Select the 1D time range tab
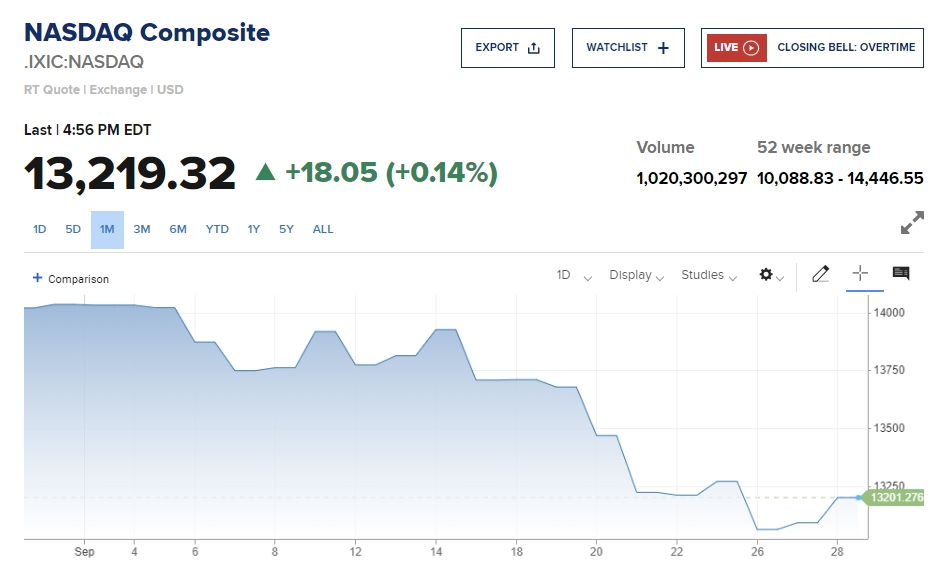The image size is (943, 581). point(40,230)
